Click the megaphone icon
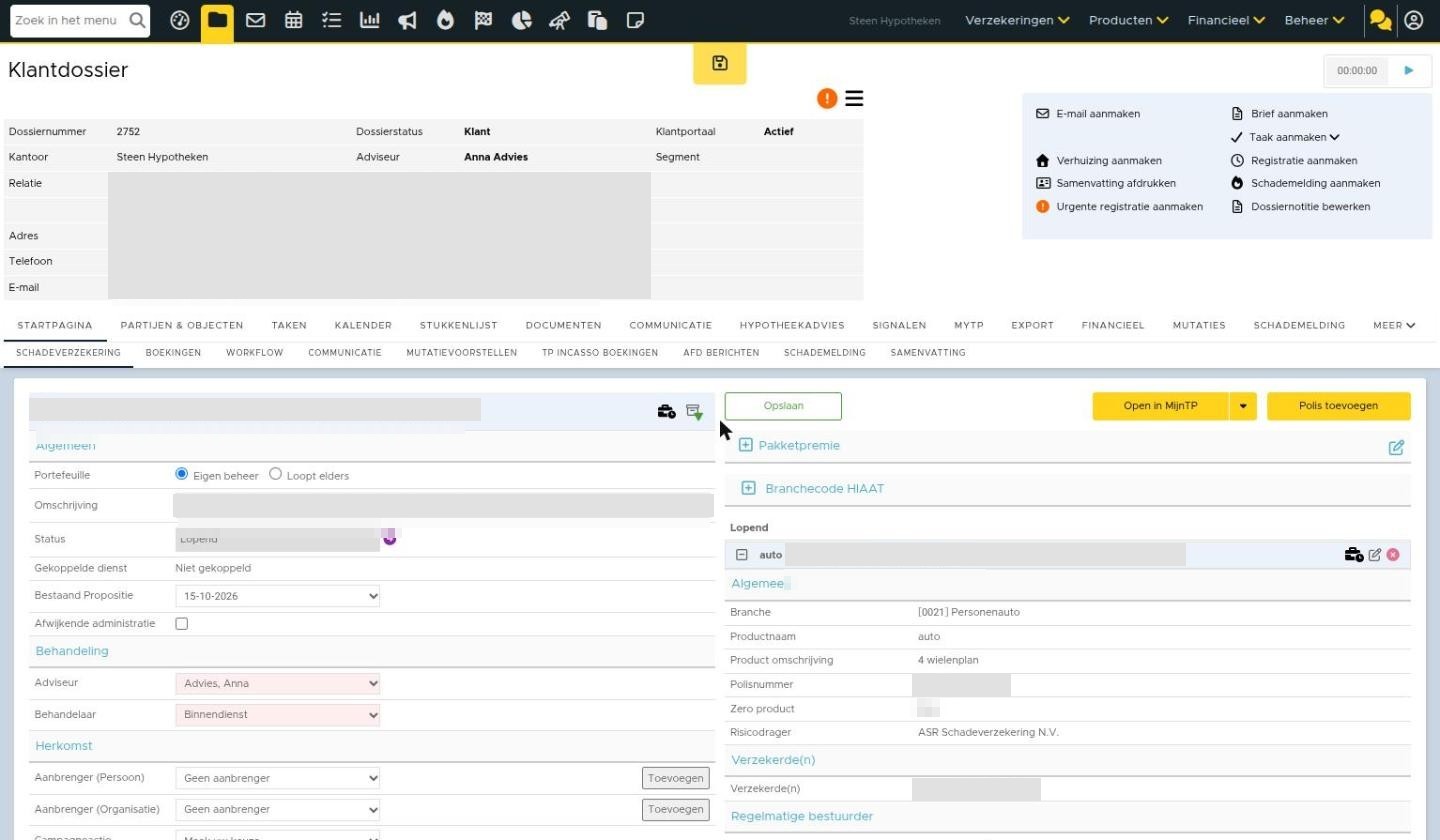The height and width of the screenshot is (840, 1440). click(408, 20)
